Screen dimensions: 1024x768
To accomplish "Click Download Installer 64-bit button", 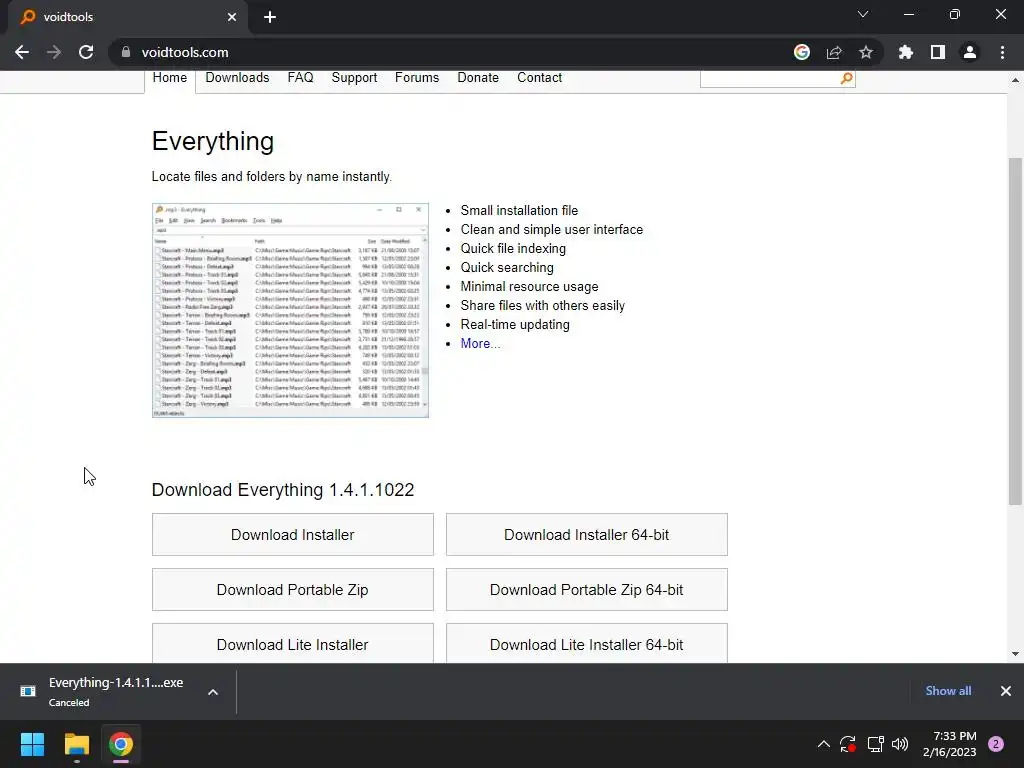I will tap(586, 535).
